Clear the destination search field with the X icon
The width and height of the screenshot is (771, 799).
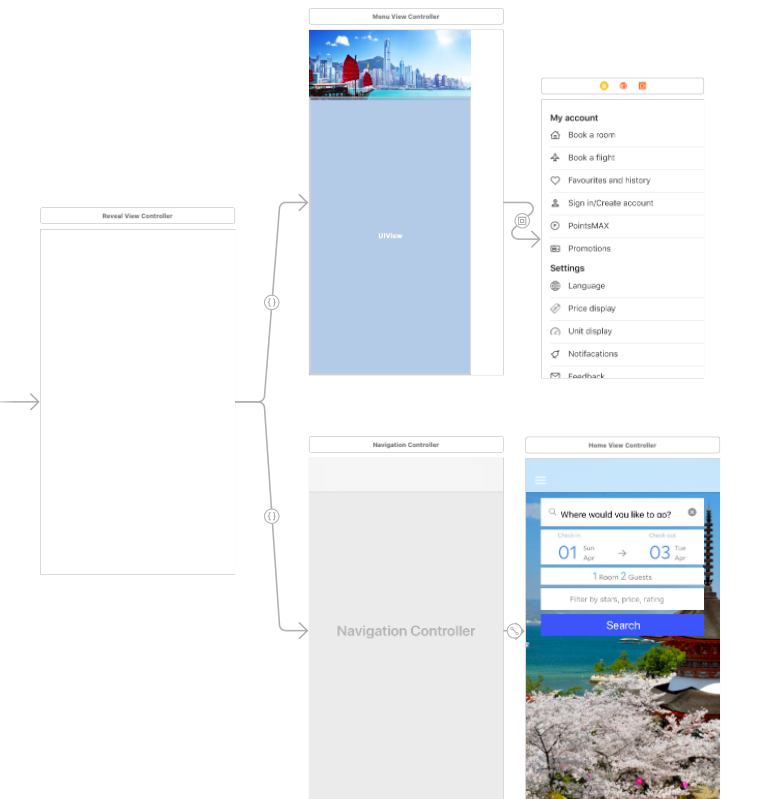point(692,512)
